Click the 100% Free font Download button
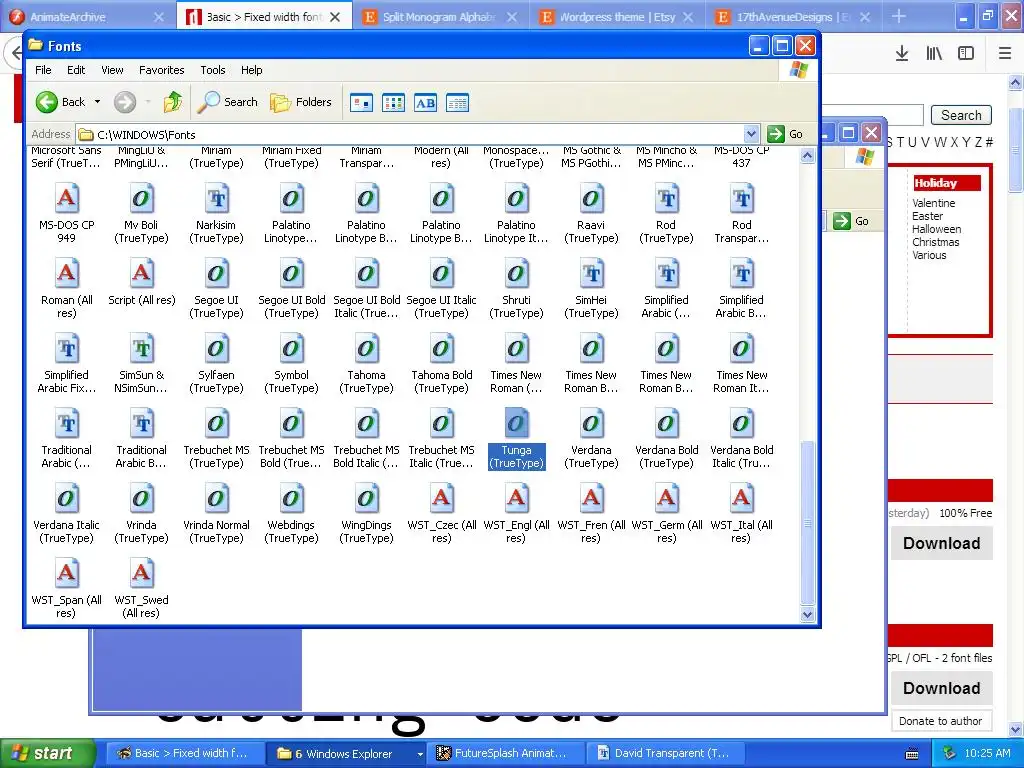Image resolution: width=1024 pixels, height=768 pixels. [x=942, y=543]
